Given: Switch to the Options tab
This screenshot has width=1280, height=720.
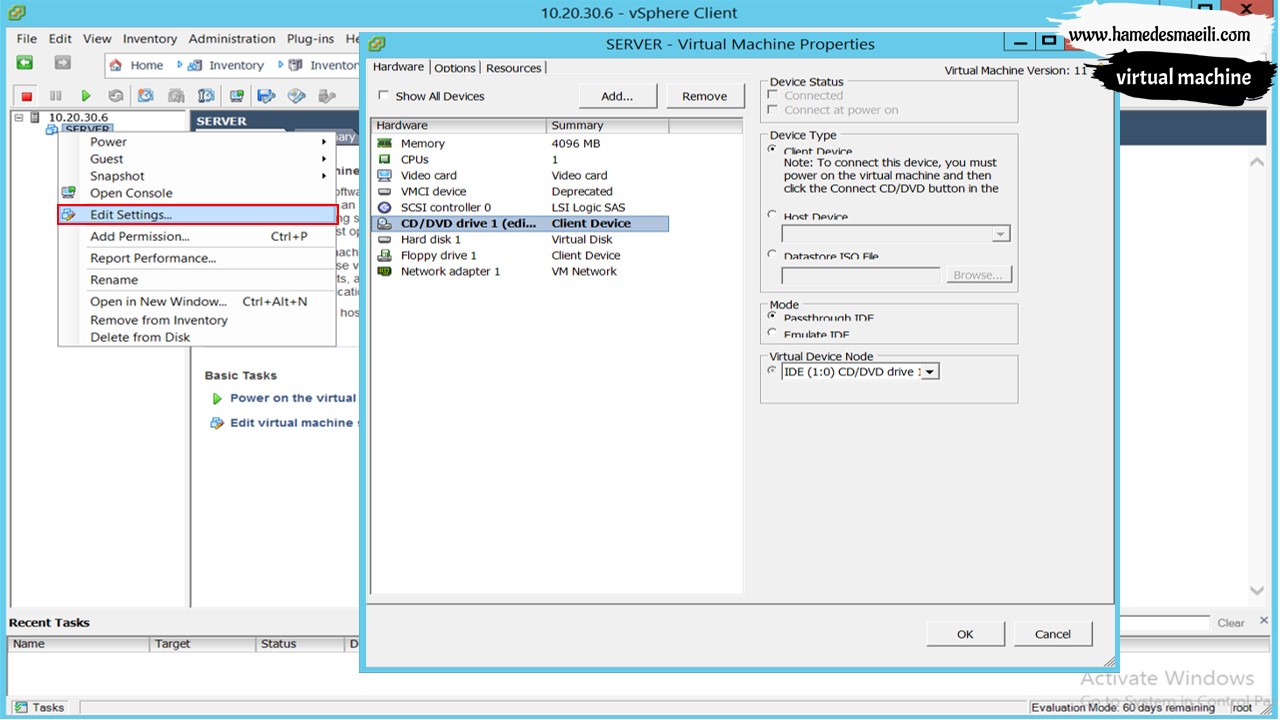Looking at the screenshot, I should 455,68.
